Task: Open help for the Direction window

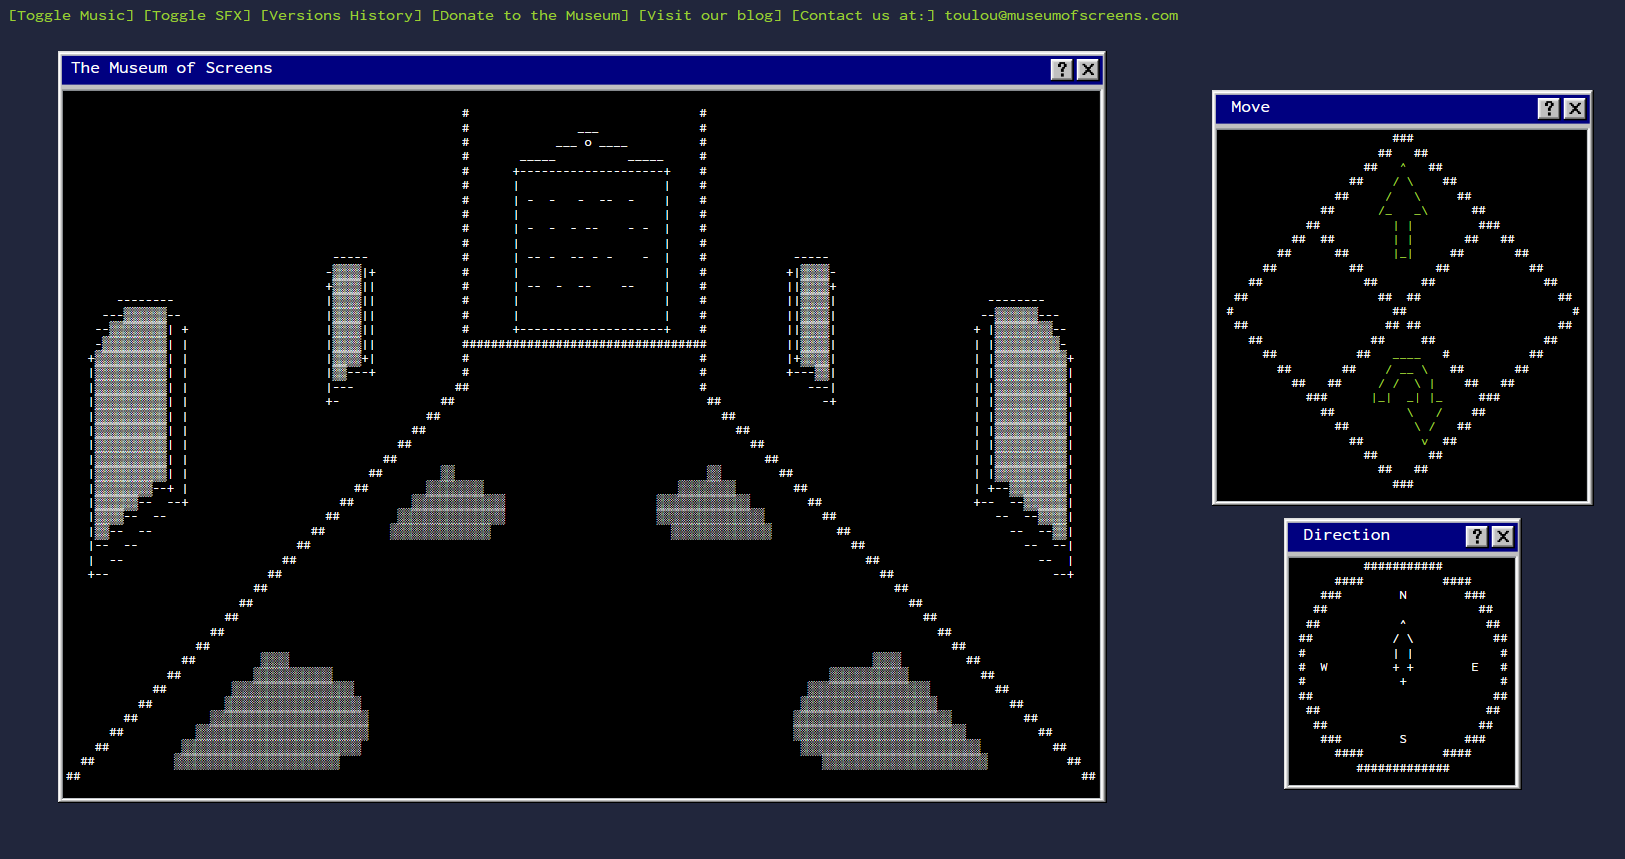Action: (x=1476, y=536)
